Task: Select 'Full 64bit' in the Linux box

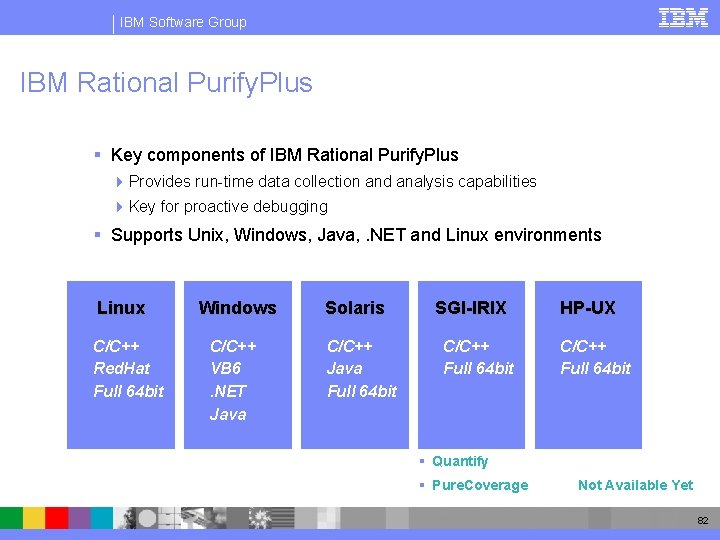Action: point(129,391)
